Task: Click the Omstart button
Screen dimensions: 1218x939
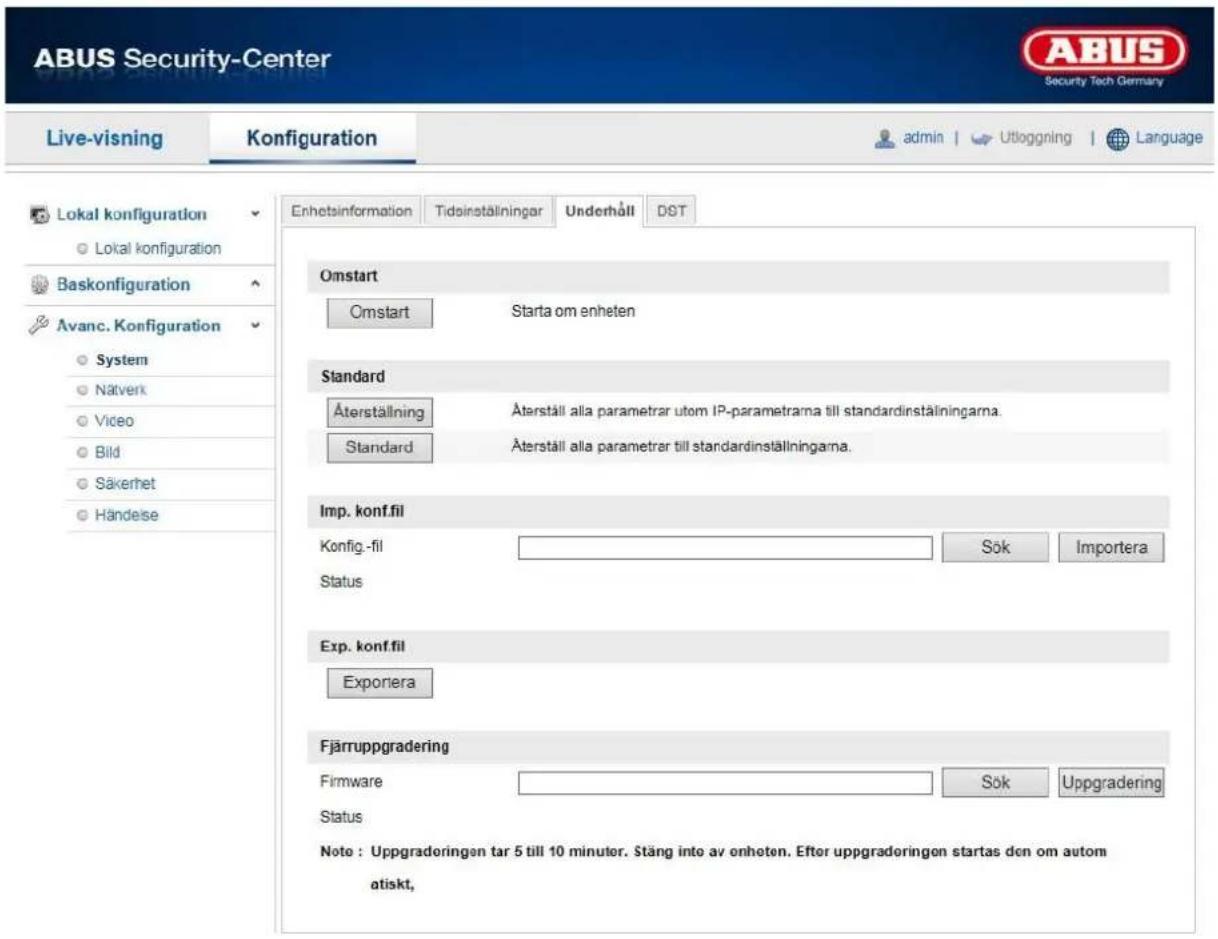Action: 380,313
